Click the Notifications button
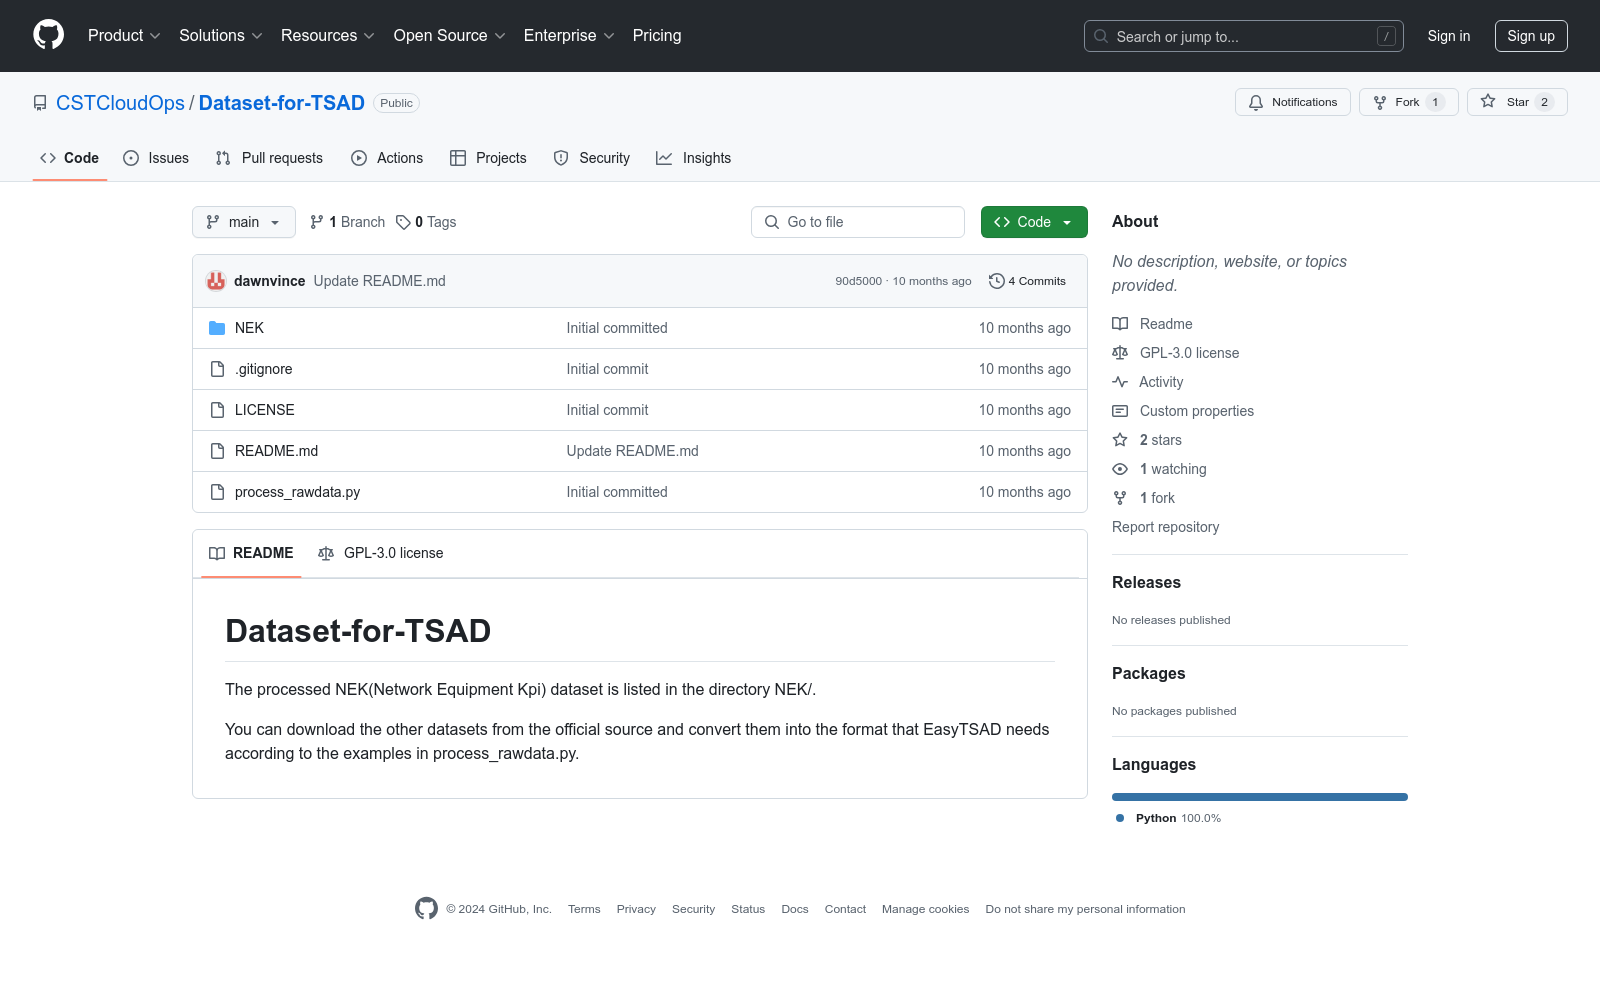This screenshot has height=1000, width=1600. (1293, 102)
